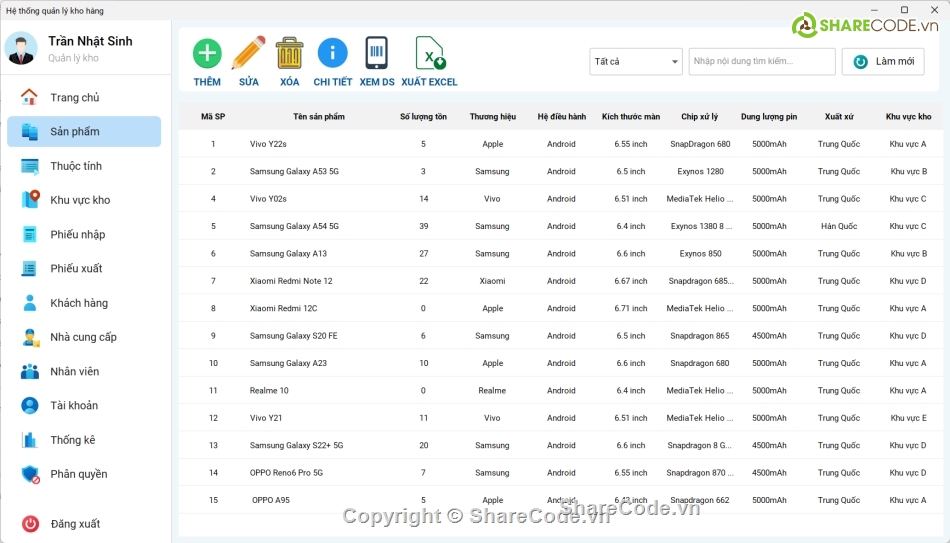Click the CHI TIẾT text label
The width and height of the screenshot is (950, 543).
click(x=333, y=82)
